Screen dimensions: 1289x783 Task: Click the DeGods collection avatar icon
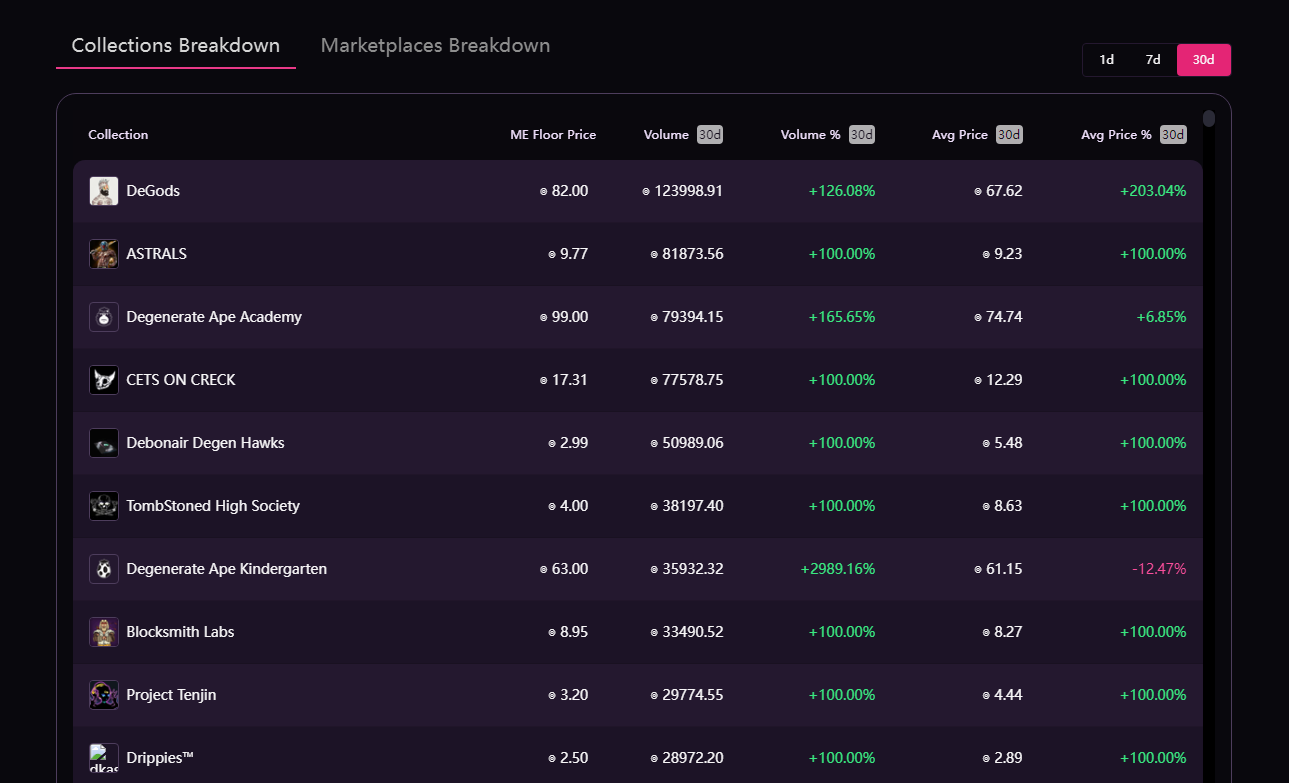104,191
